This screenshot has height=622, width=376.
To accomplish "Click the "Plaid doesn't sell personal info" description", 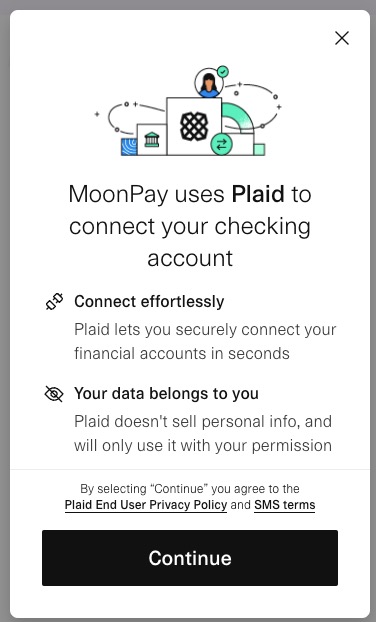I will (203, 434).
